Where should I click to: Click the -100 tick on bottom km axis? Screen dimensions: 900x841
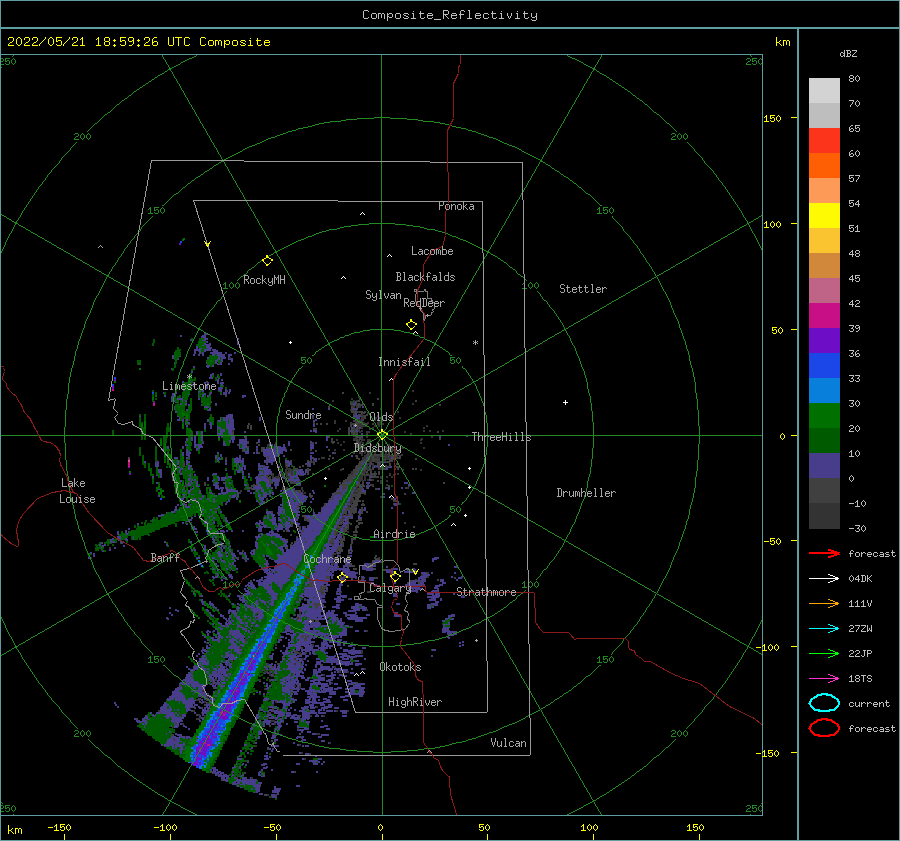click(x=165, y=827)
